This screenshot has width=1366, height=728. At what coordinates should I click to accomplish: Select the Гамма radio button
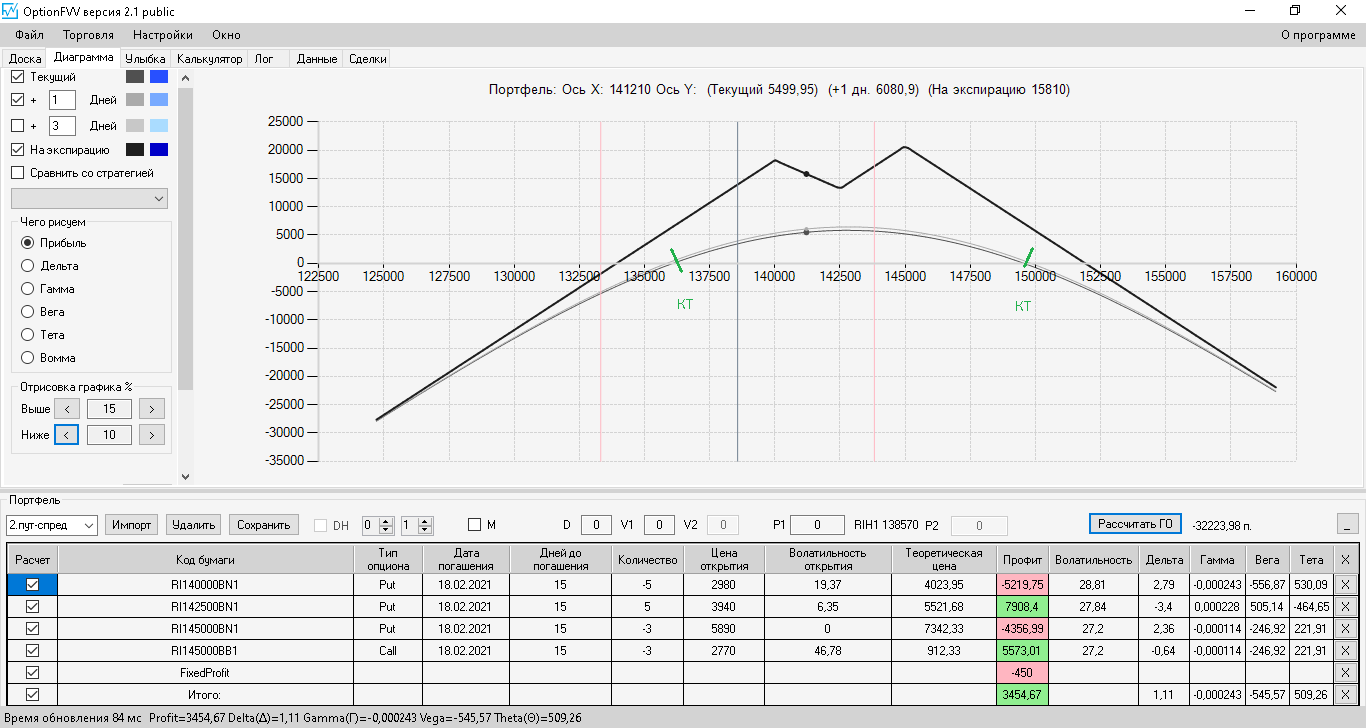point(28,289)
